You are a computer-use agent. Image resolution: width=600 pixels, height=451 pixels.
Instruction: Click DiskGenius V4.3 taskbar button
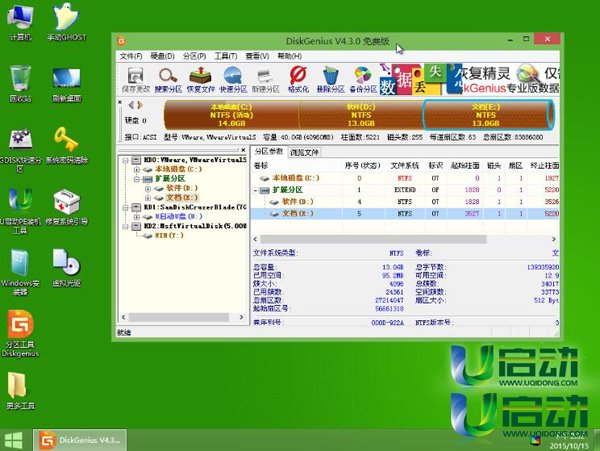[80, 440]
